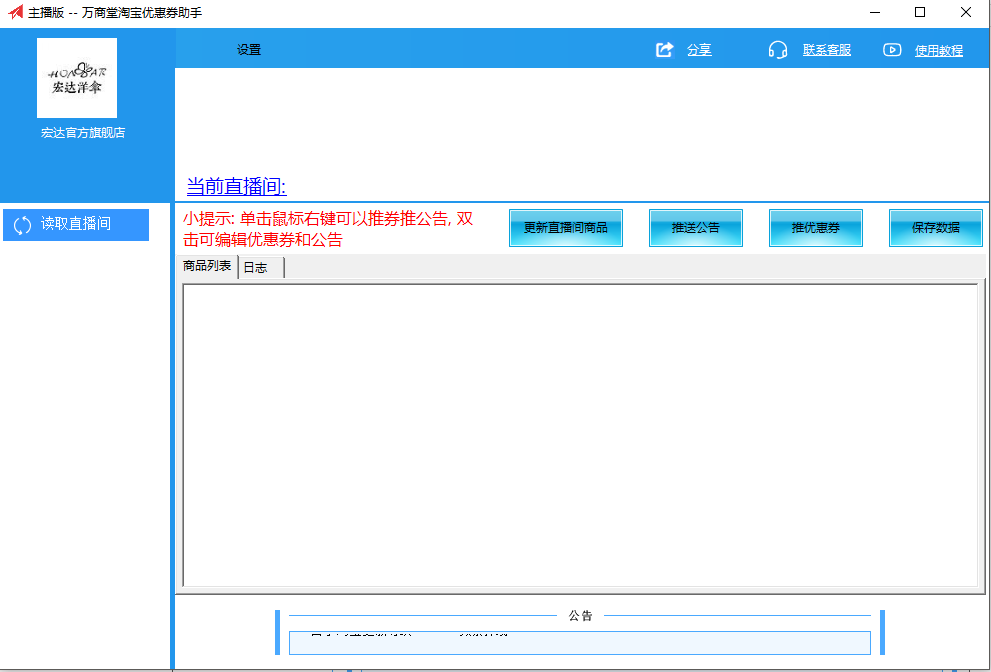This screenshot has height=672, width=991.
Task: Click the 宏达洋伞 store logo image
Action: tap(77, 79)
